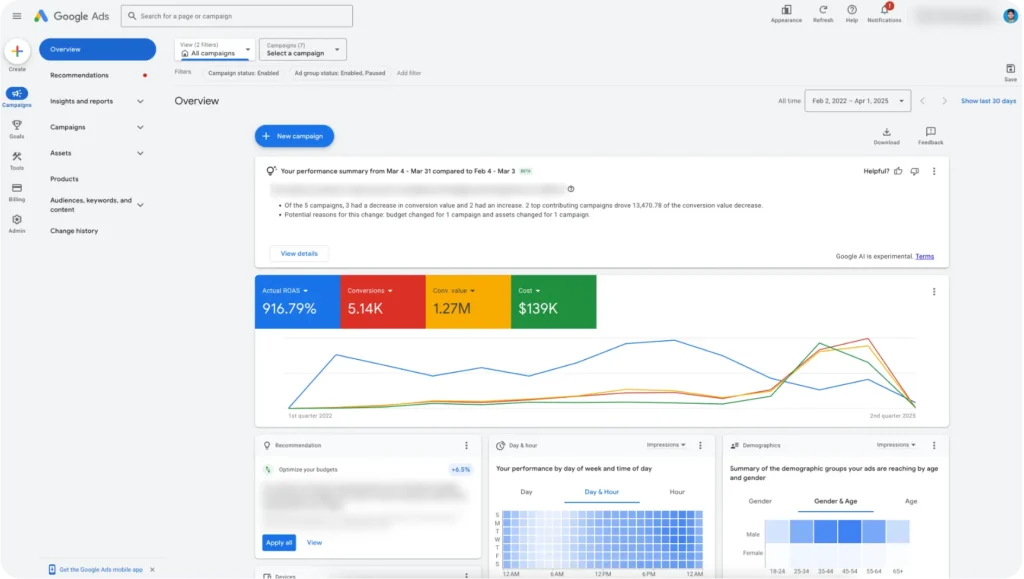Click thumbs down on performance summary
The image size is (1024, 579).
(914, 171)
